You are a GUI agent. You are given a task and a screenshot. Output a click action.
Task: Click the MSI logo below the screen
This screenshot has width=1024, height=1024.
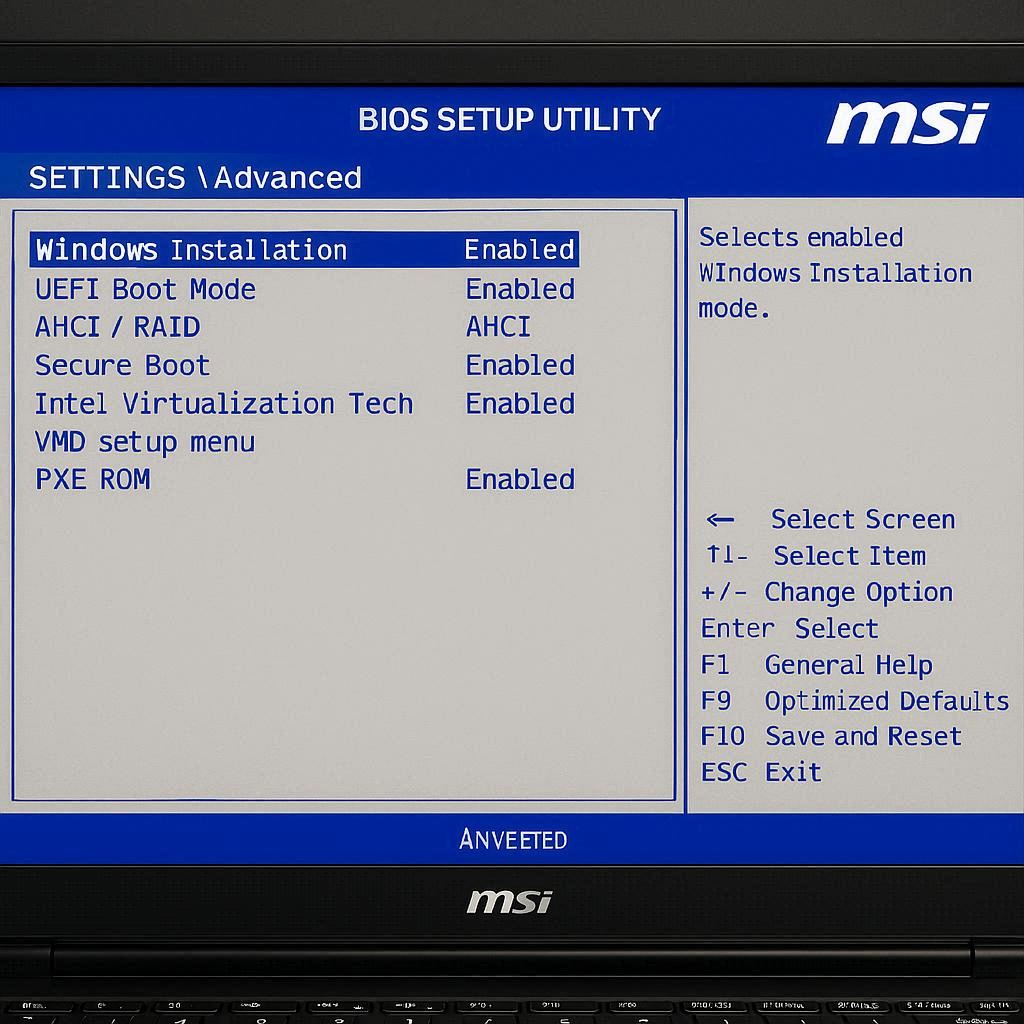[x=509, y=901]
